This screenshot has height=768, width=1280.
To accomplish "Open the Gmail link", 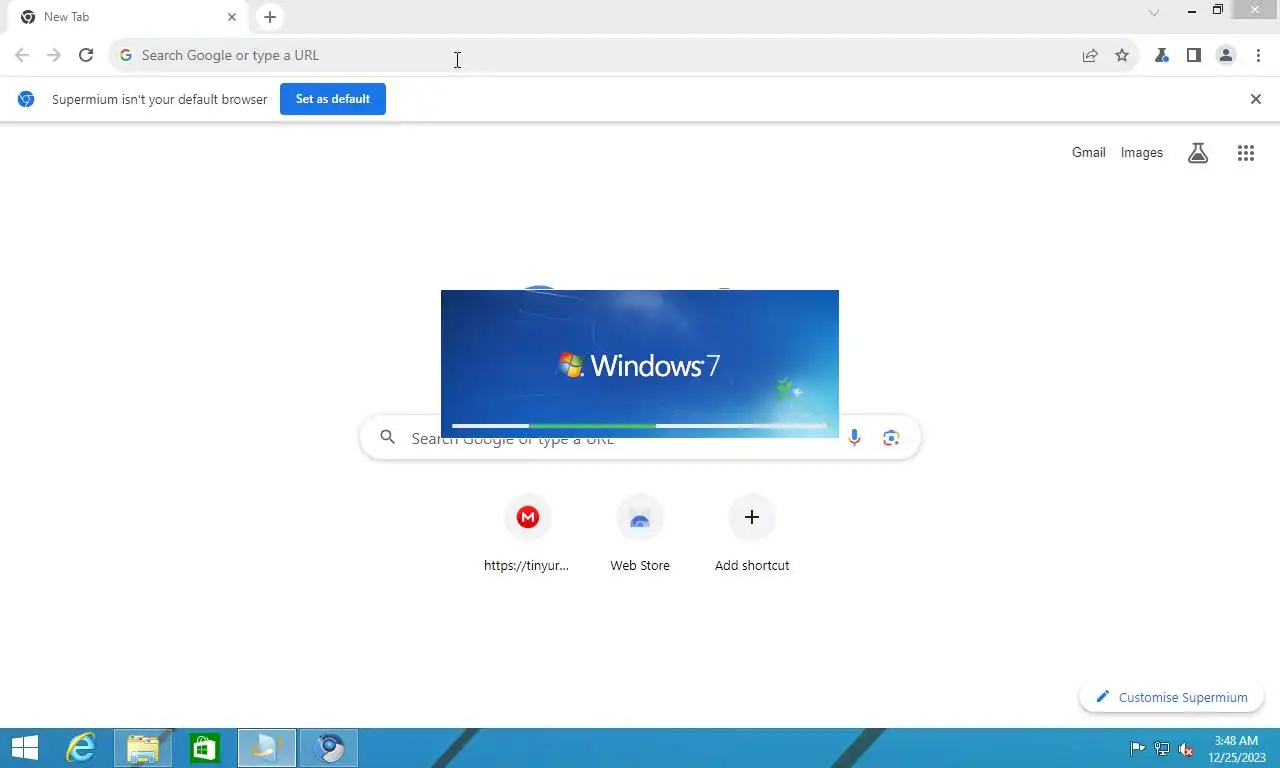I will (x=1089, y=153).
